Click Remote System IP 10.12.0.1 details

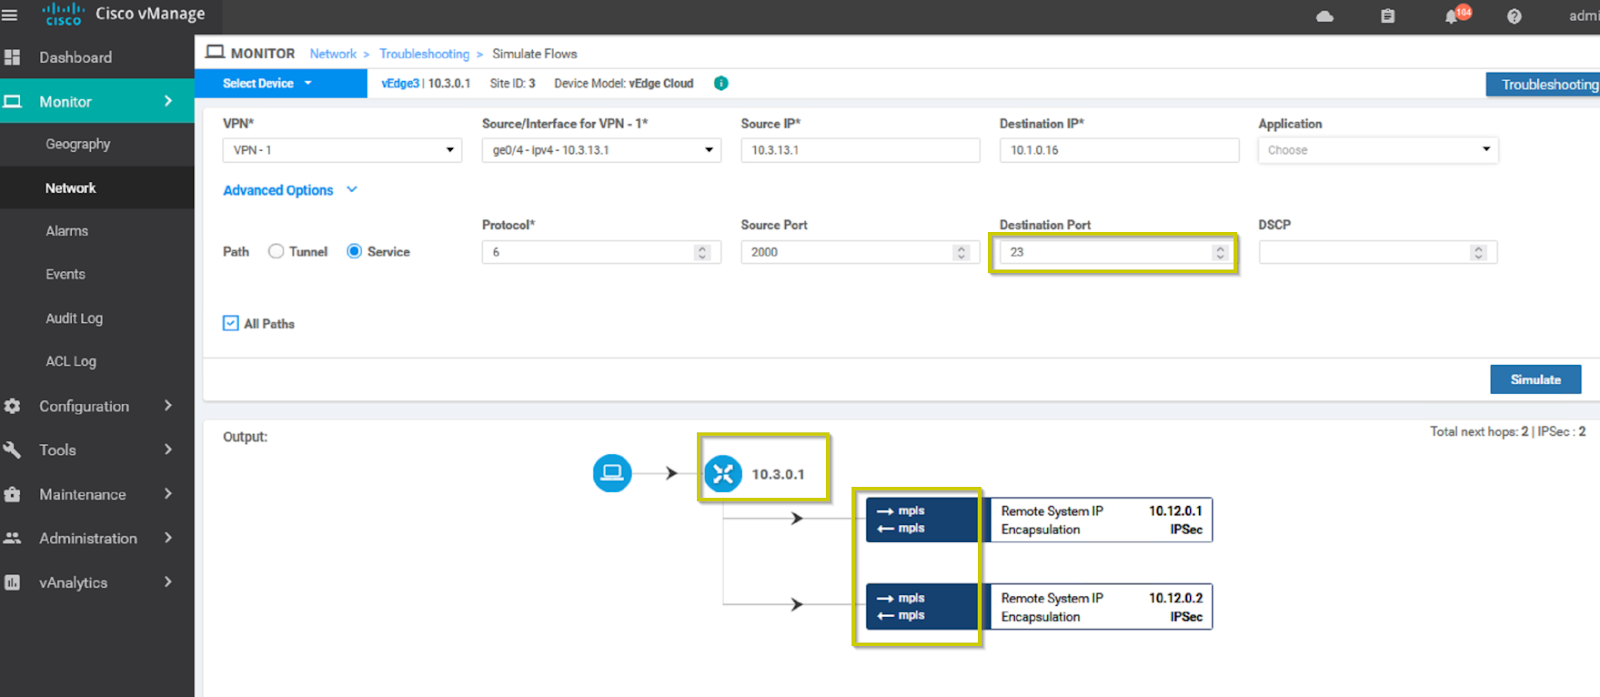(1101, 520)
